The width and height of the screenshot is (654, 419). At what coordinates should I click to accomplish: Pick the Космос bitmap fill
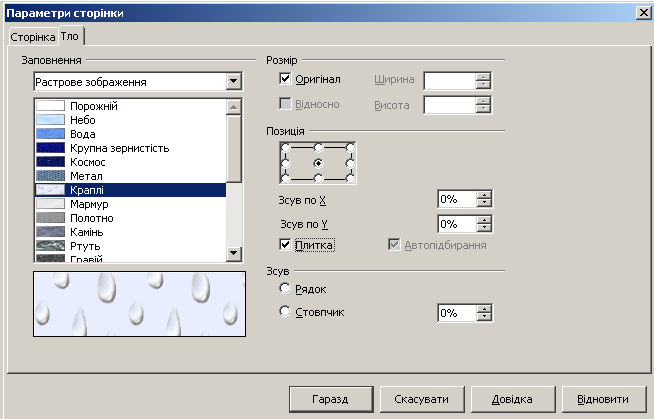tap(131, 162)
